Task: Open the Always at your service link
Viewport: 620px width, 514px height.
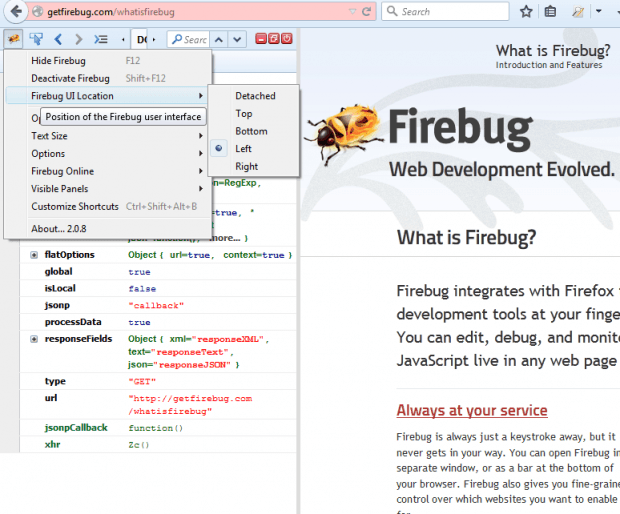Action: pos(472,410)
